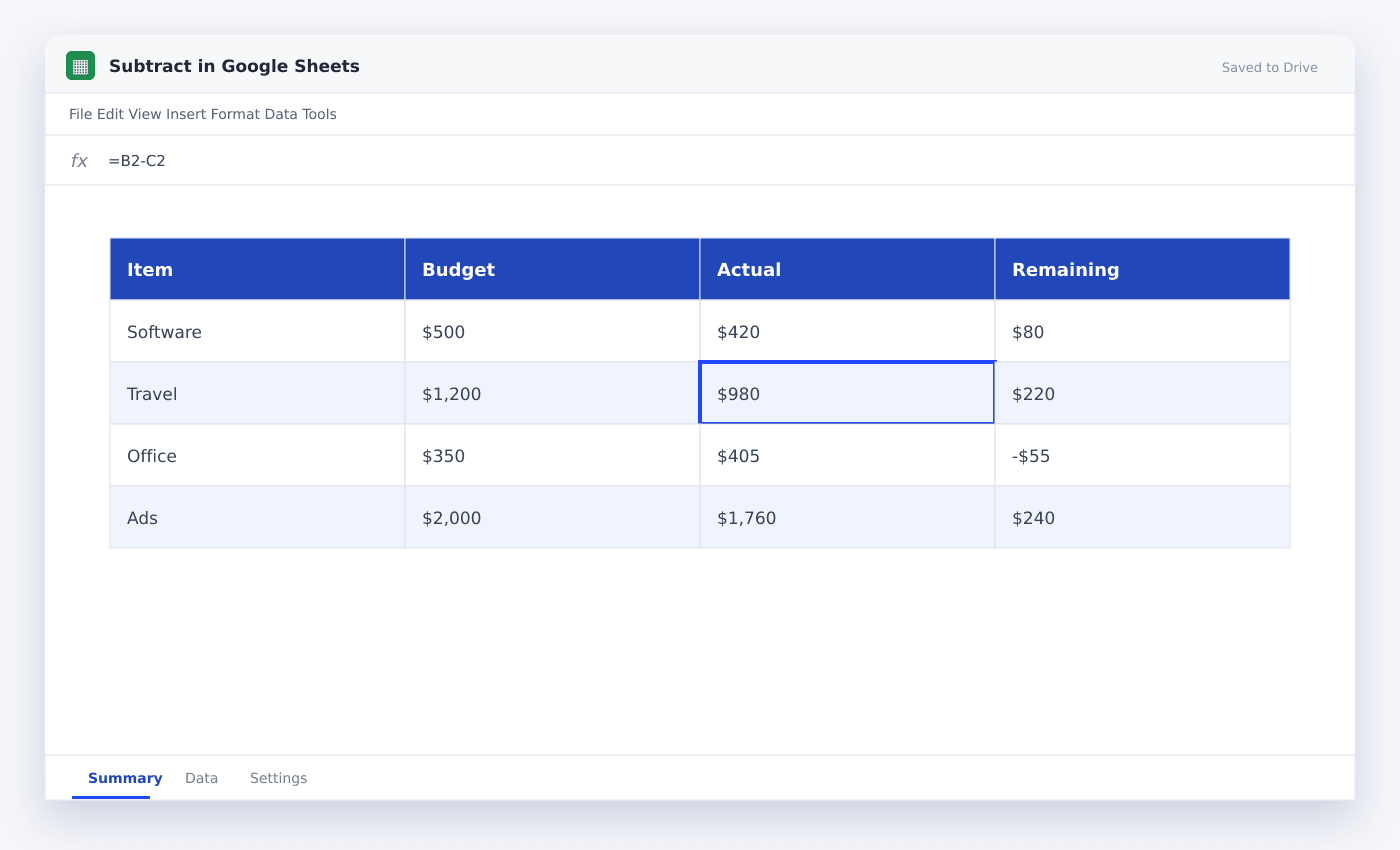
Task: Click the document title Subtract in Google Sheets
Action: pos(234,66)
